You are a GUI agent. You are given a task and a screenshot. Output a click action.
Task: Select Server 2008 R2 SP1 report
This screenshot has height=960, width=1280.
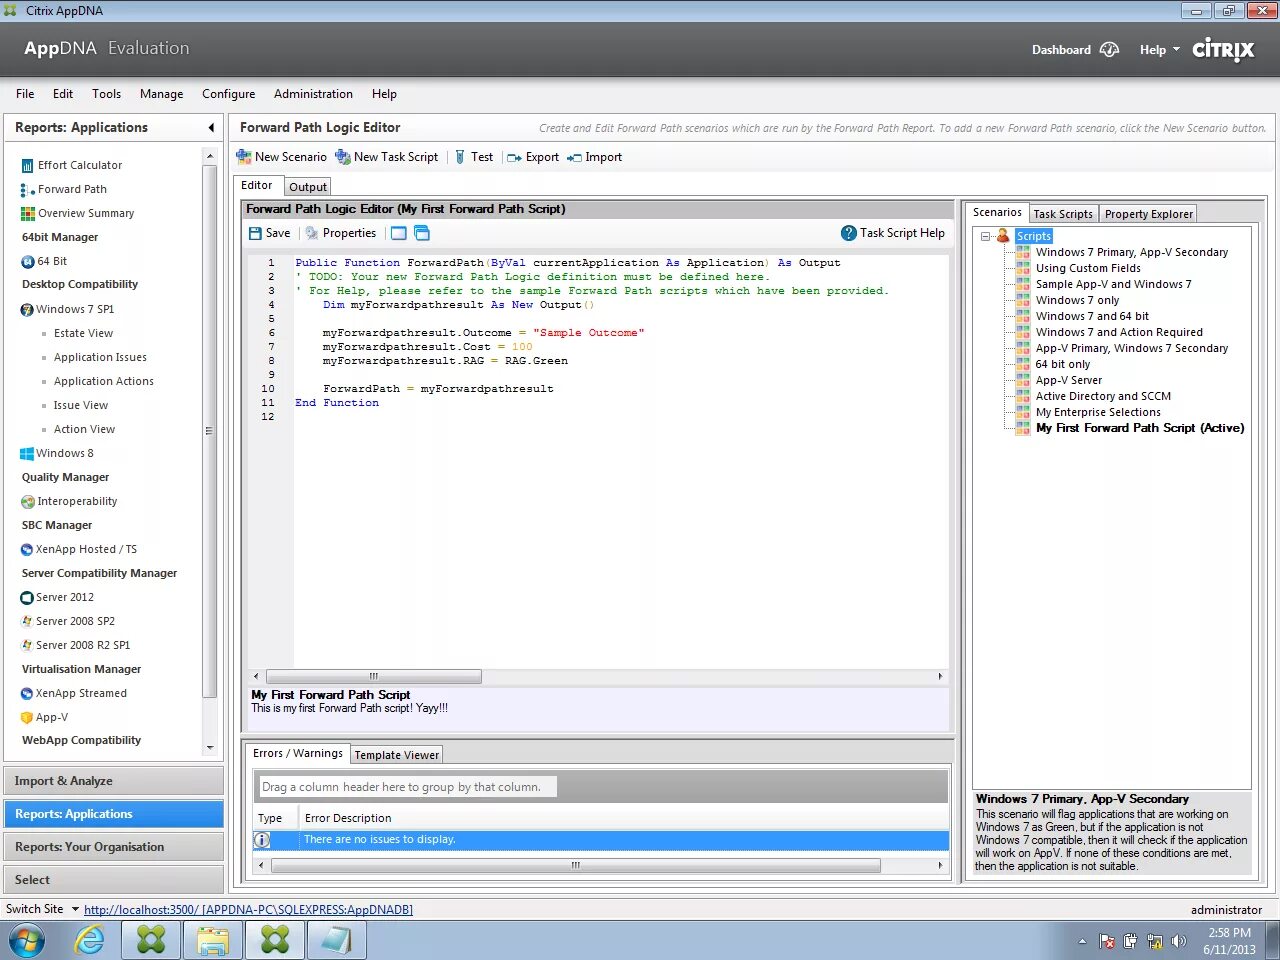point(75,645)
